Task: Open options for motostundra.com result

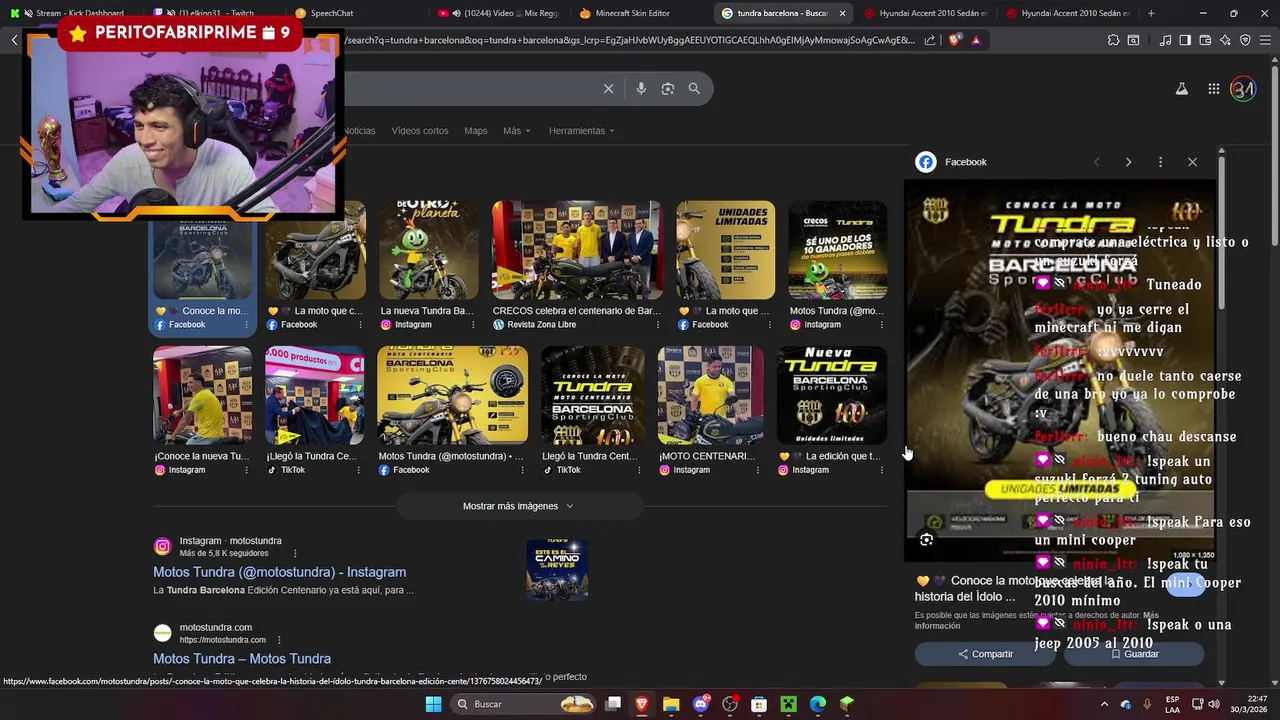Action: coord(279,640)
